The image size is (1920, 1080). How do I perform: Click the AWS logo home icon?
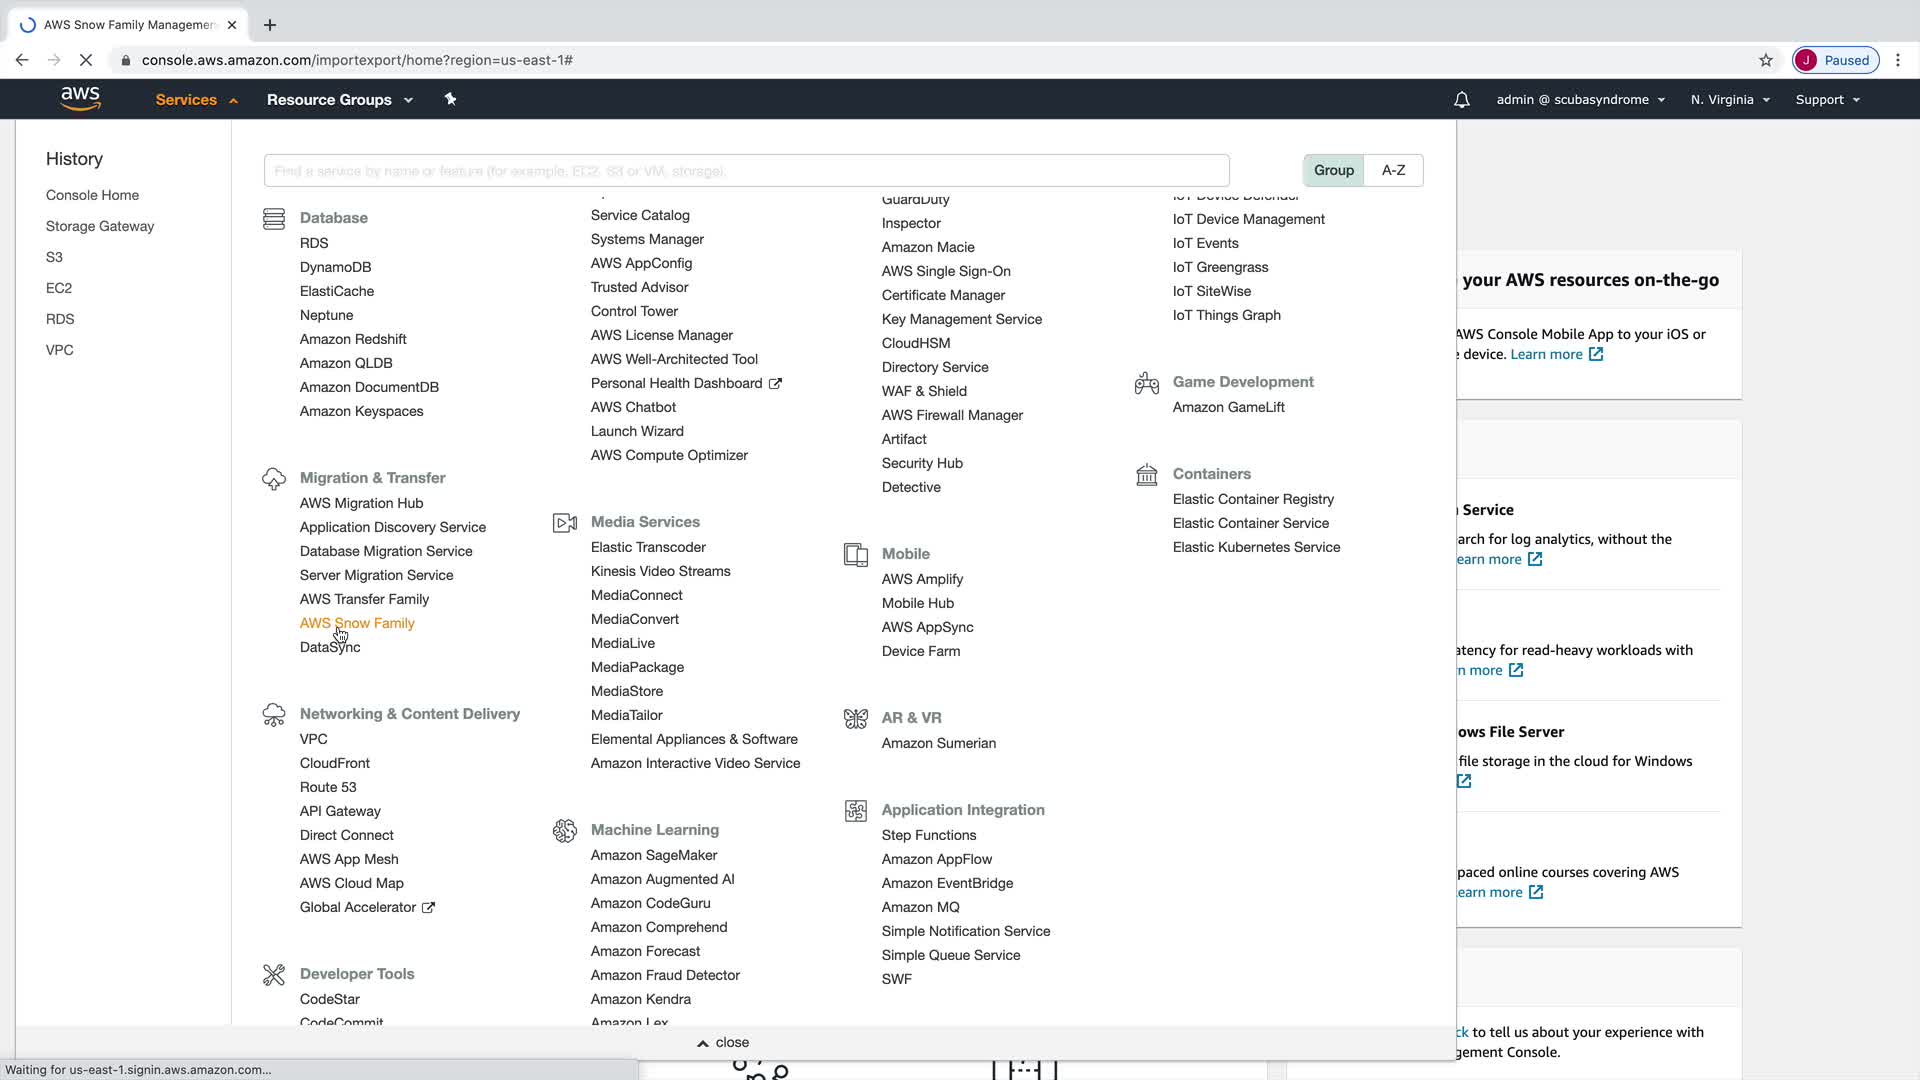pyautogui.click(x=80, y=98)
